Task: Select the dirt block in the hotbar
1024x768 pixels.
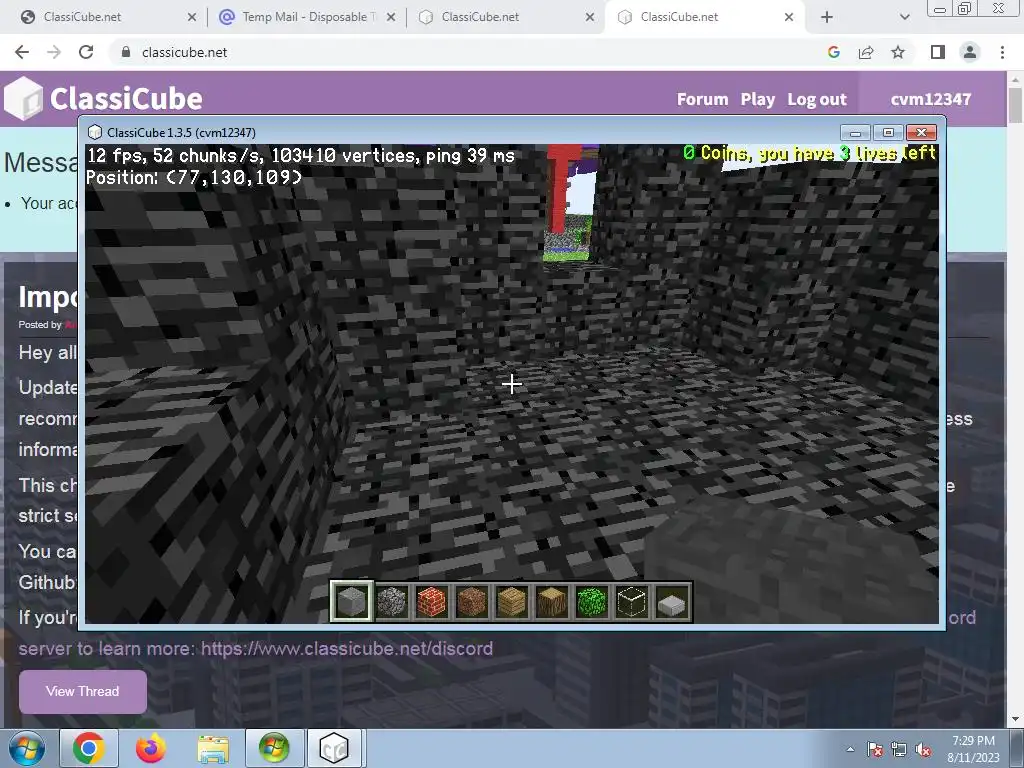Action: coord(472,601)
